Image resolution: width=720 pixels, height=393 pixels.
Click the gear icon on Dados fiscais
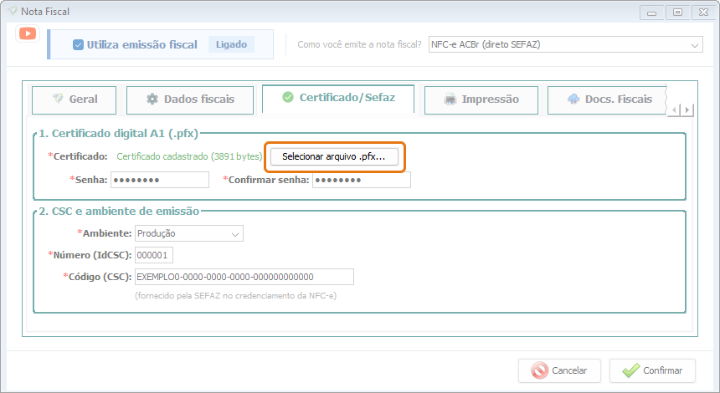(152, 99)
